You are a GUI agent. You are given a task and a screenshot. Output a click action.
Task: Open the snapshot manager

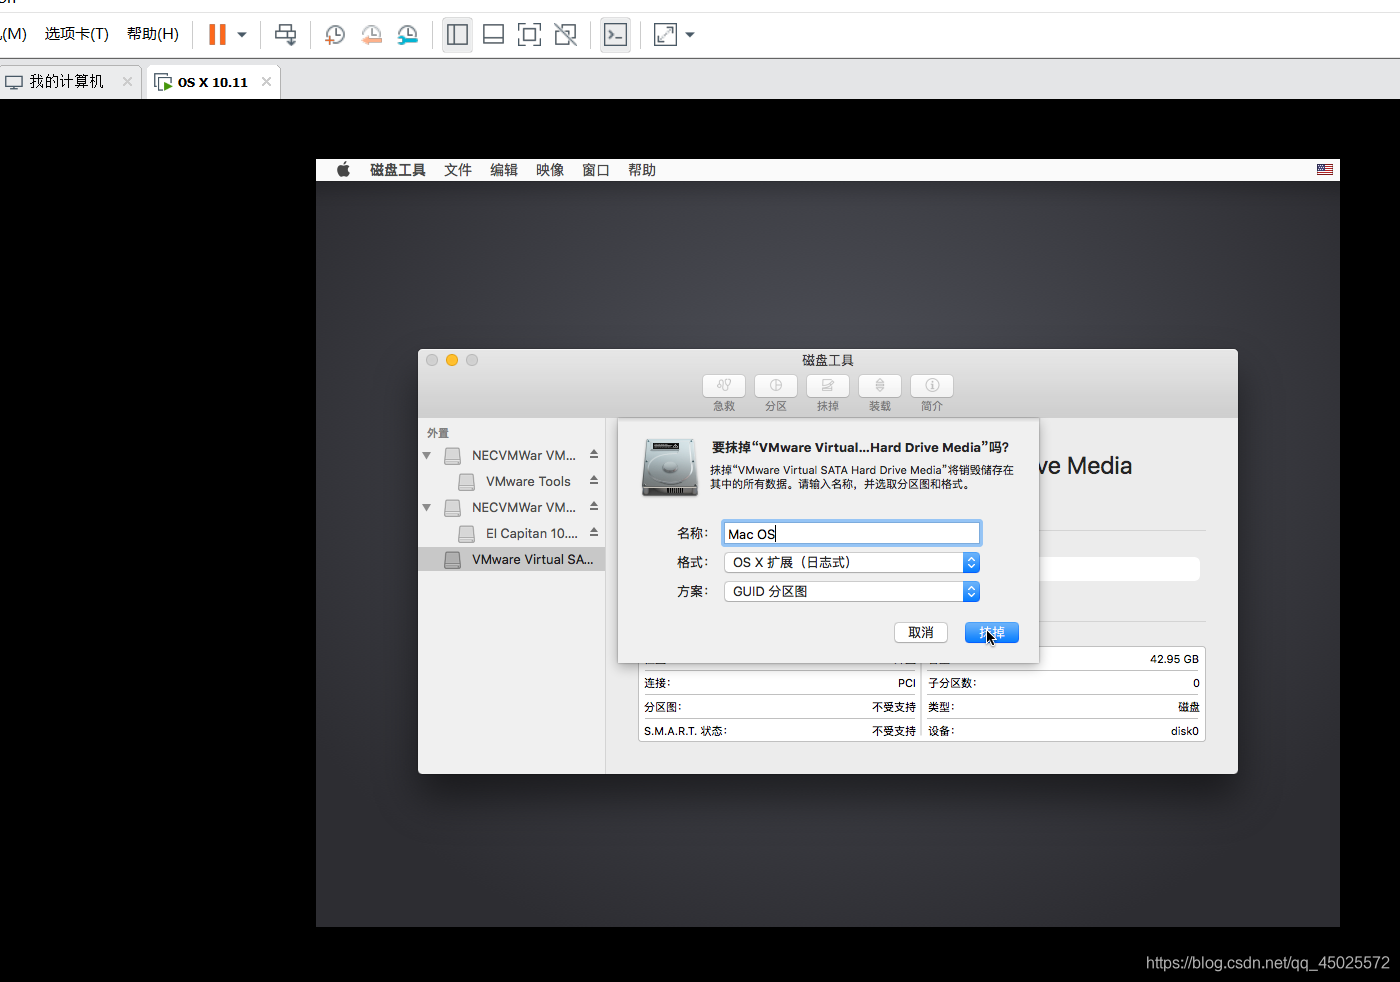pyautogui.click(x=407, y=35)
